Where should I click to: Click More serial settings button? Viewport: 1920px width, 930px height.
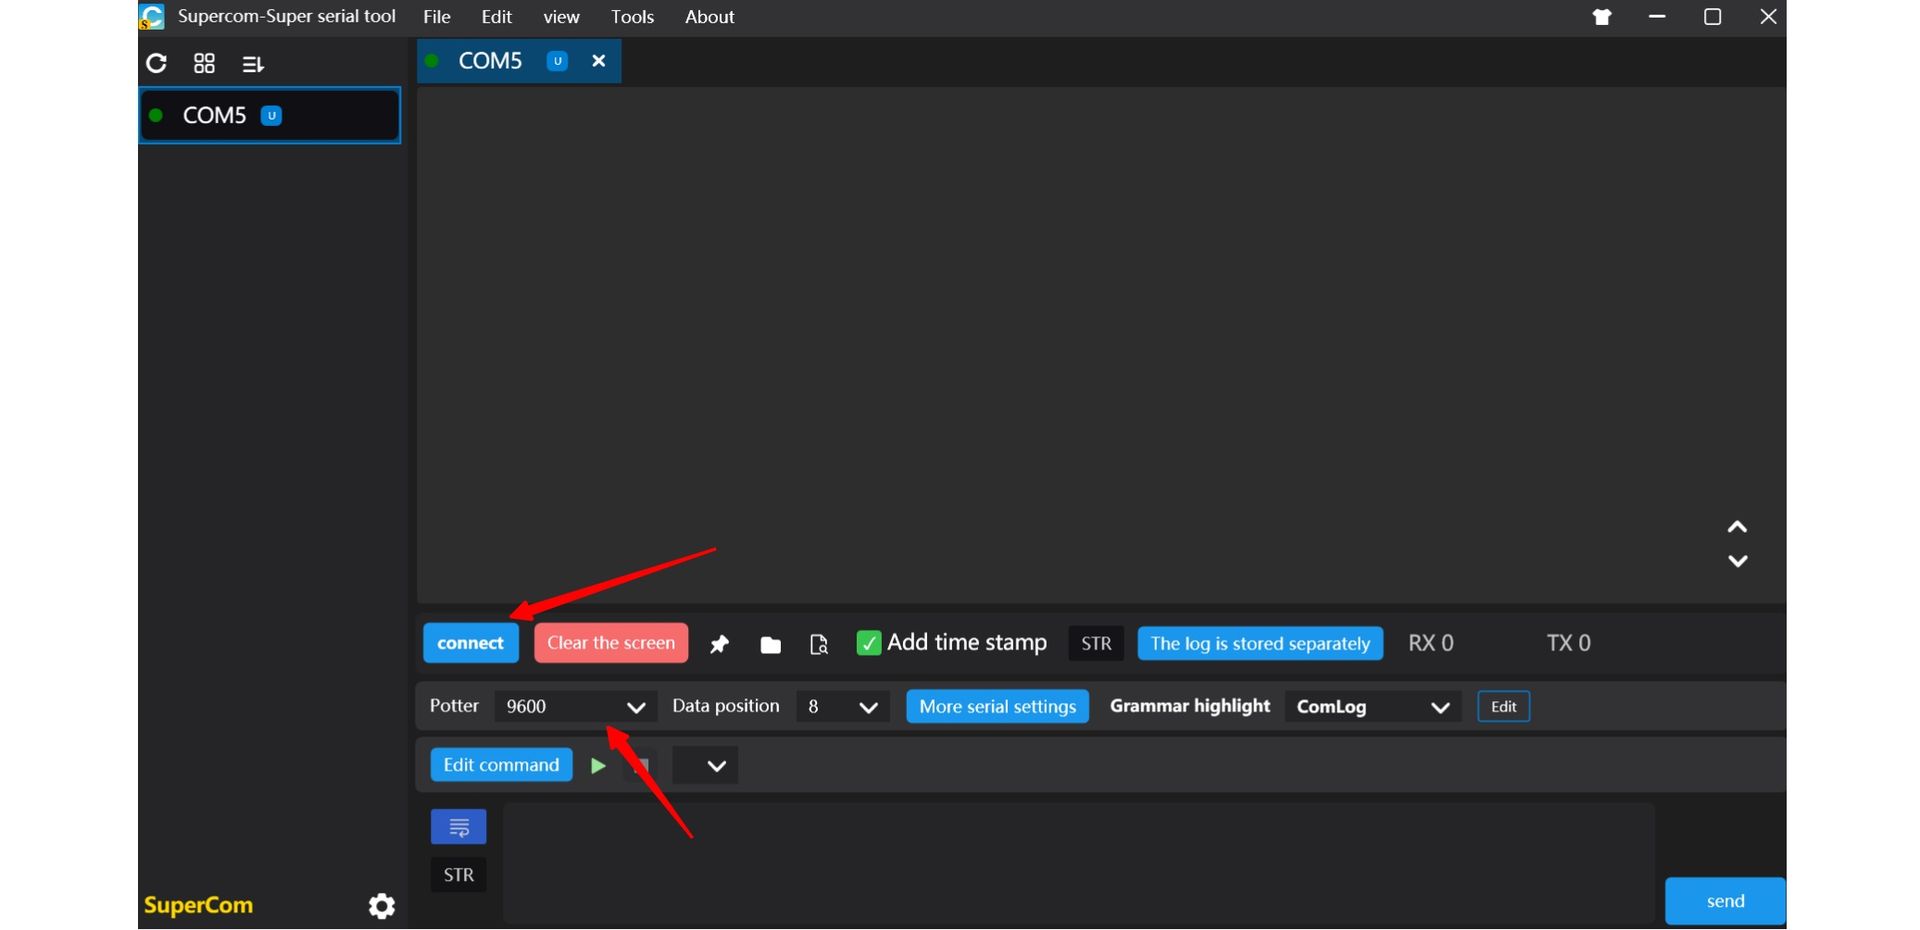pyautogui.click(x=997, y=707)
